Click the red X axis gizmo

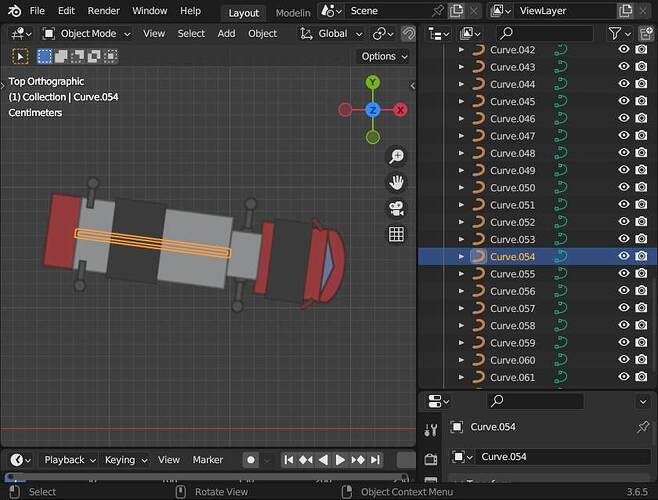click(400, 110)
